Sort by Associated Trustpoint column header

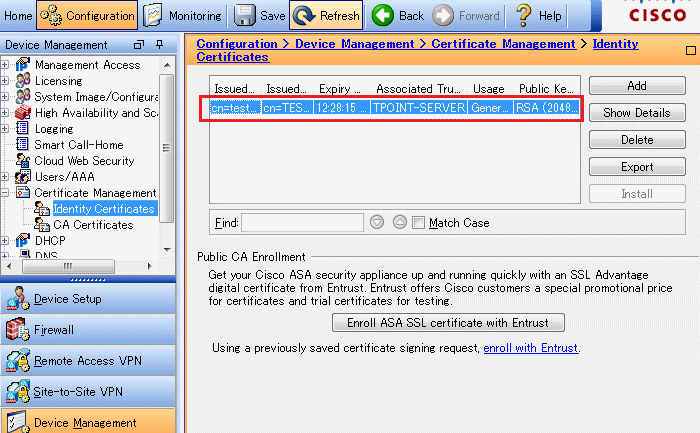pyautogui.click(x=418, y=89)
